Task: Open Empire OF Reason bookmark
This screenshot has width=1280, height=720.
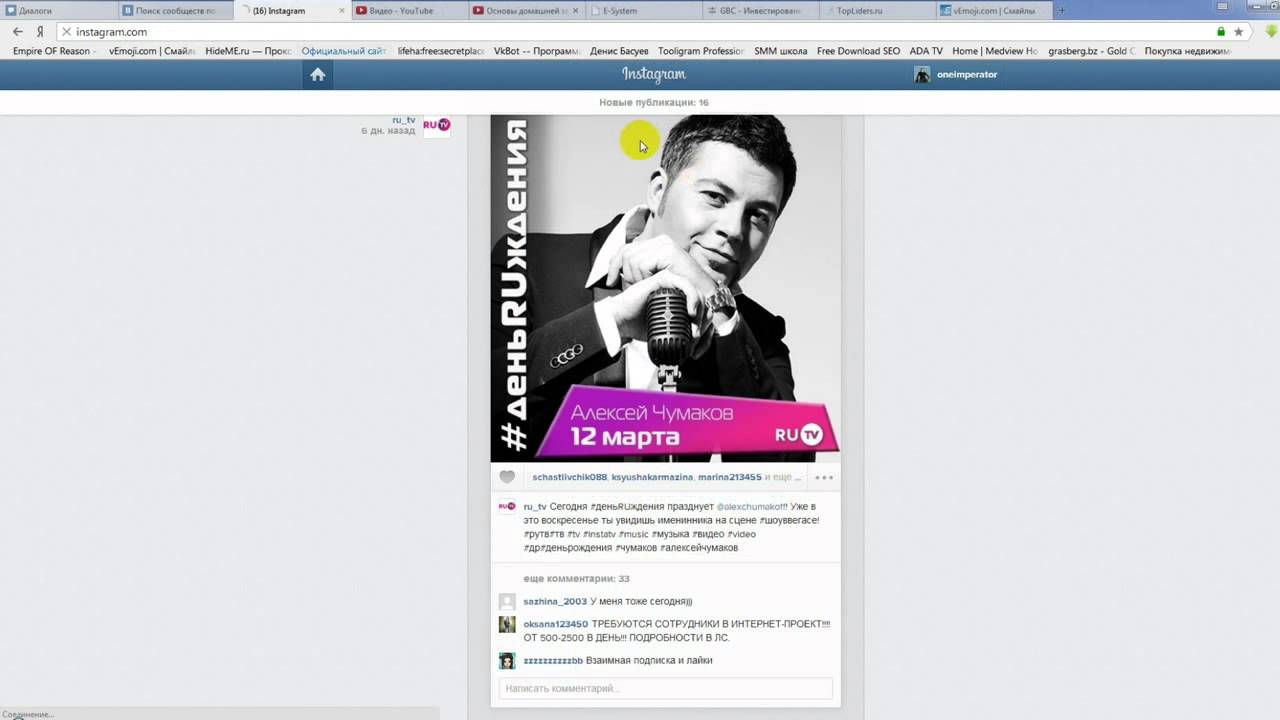Action: (52, 51)
